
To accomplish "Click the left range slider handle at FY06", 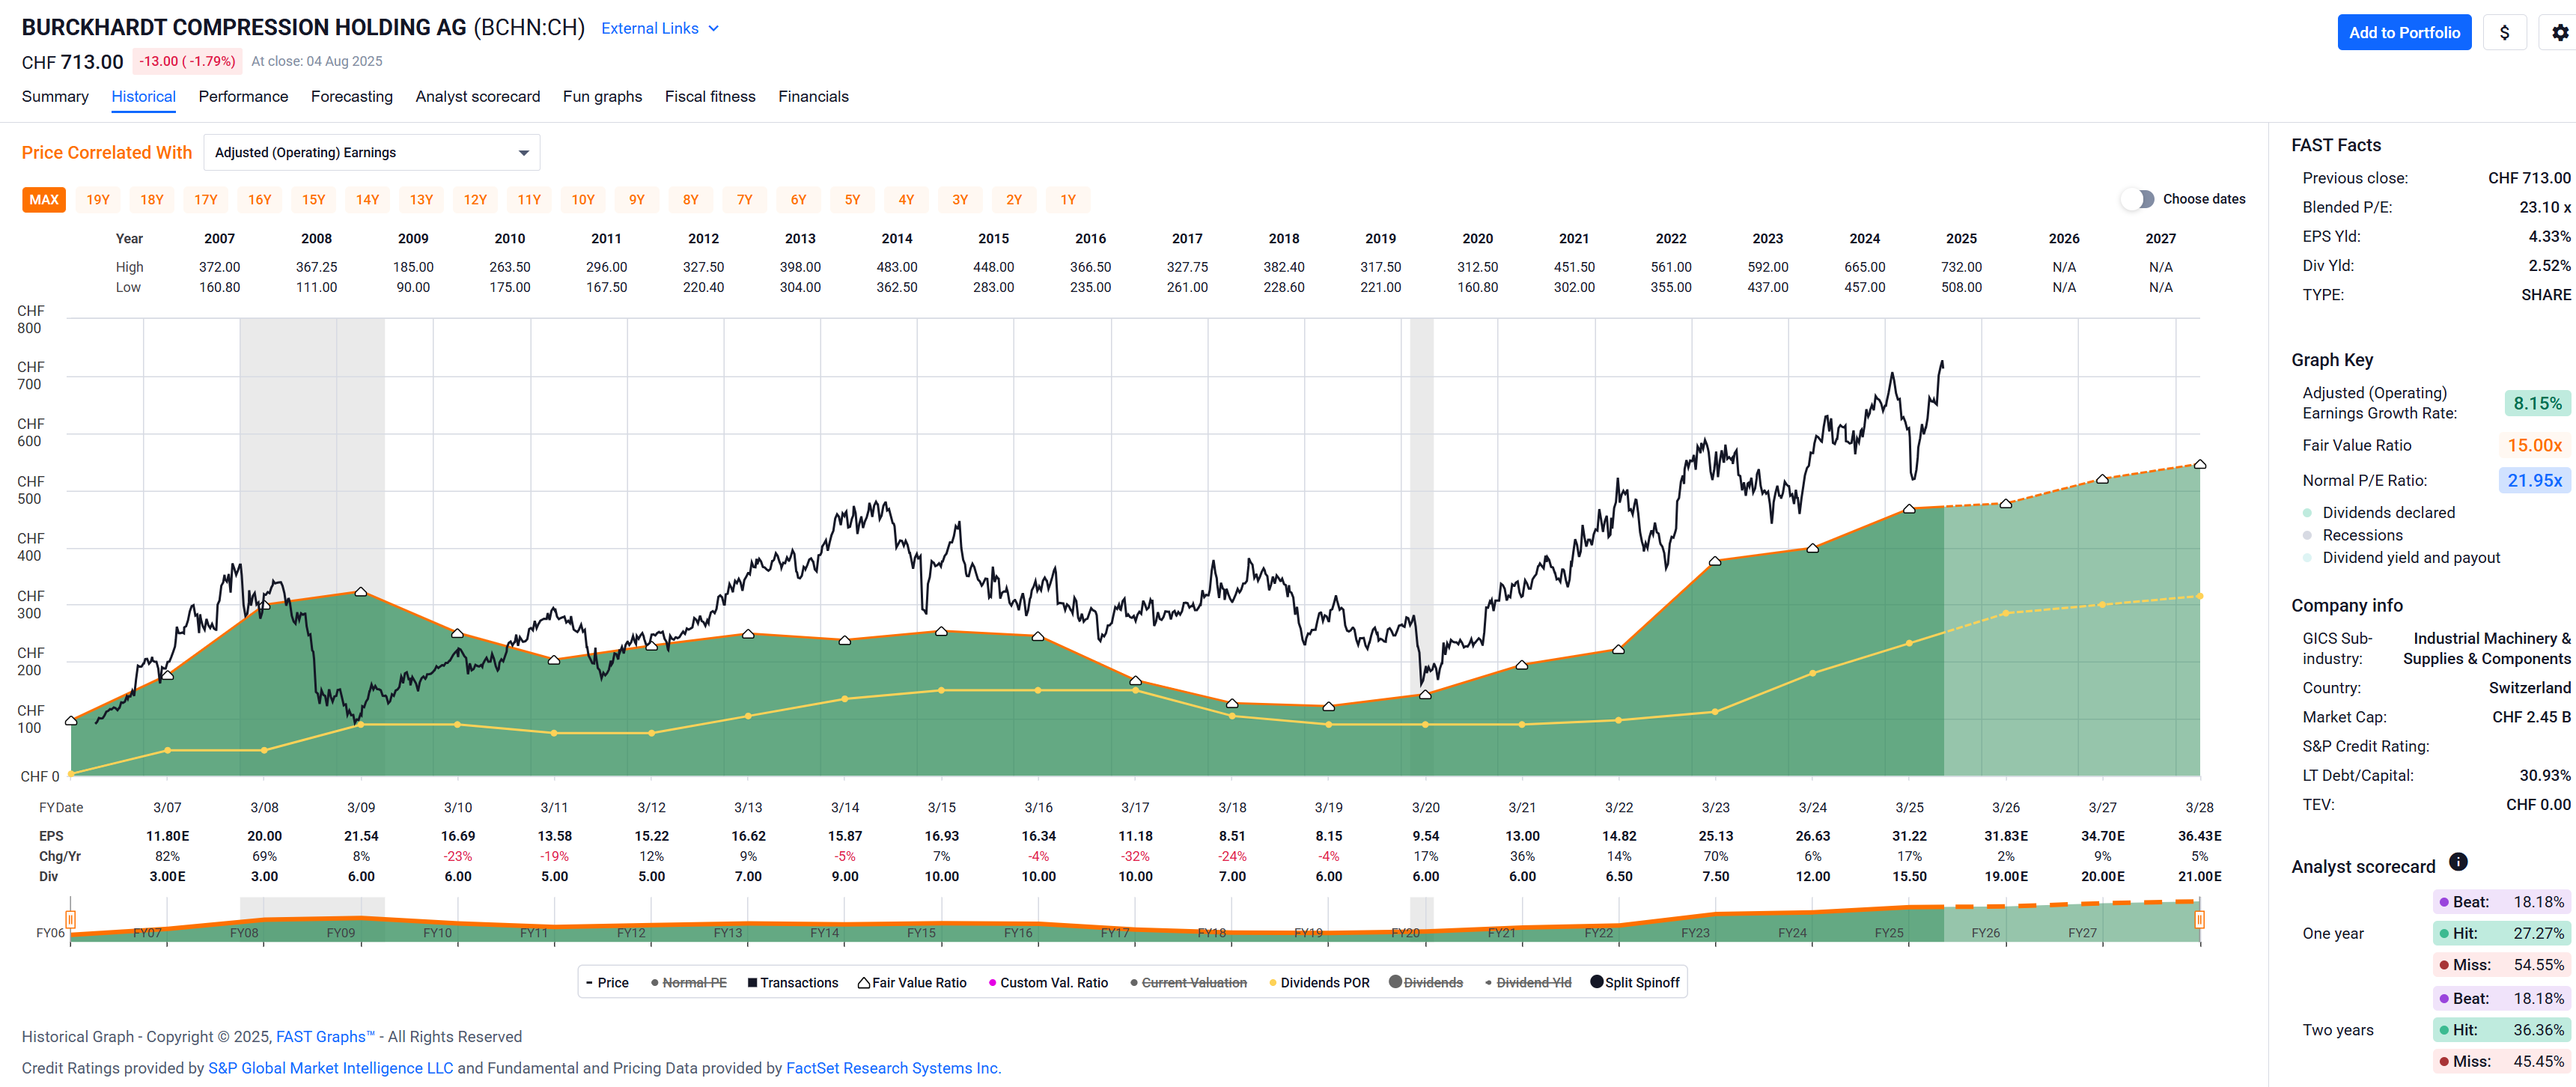I will [x=70, y=919].
